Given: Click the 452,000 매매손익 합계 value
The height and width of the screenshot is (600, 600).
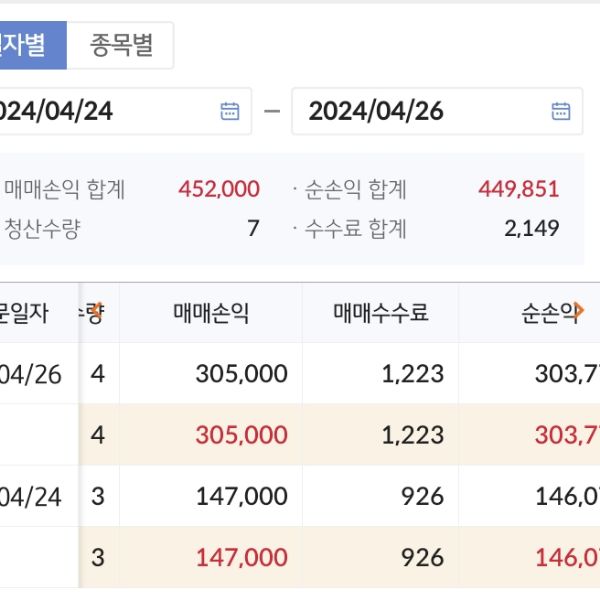Looking at the screenshot, I should coord(218,189).
